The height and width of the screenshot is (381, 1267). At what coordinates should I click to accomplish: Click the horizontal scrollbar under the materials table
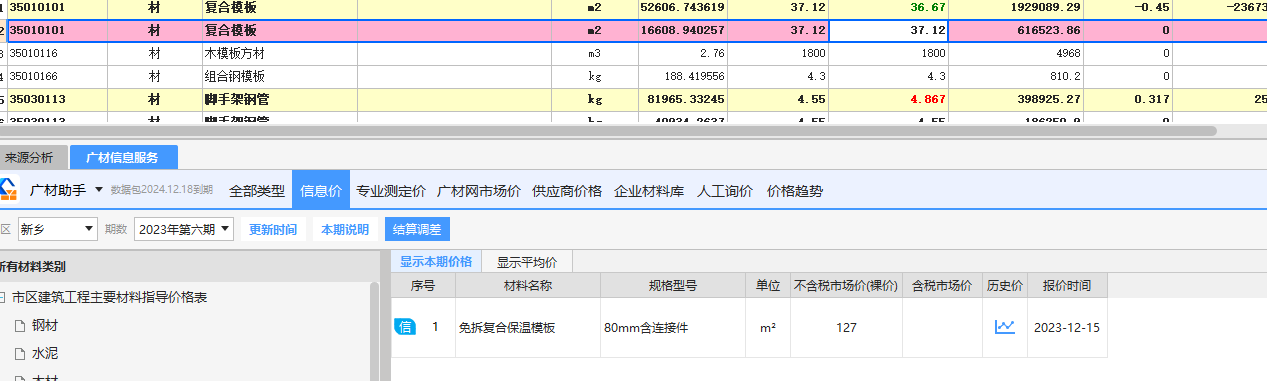click(x=608, y=131)
